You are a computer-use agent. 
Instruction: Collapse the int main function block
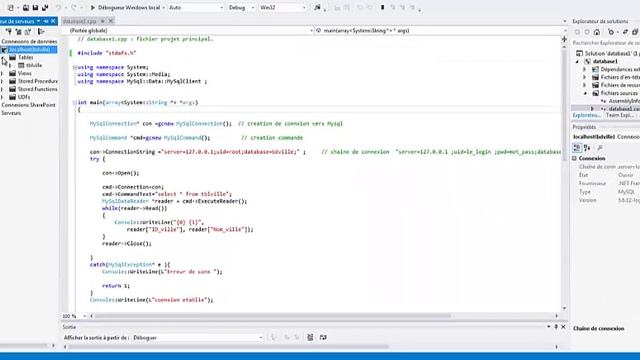[74, 102]
